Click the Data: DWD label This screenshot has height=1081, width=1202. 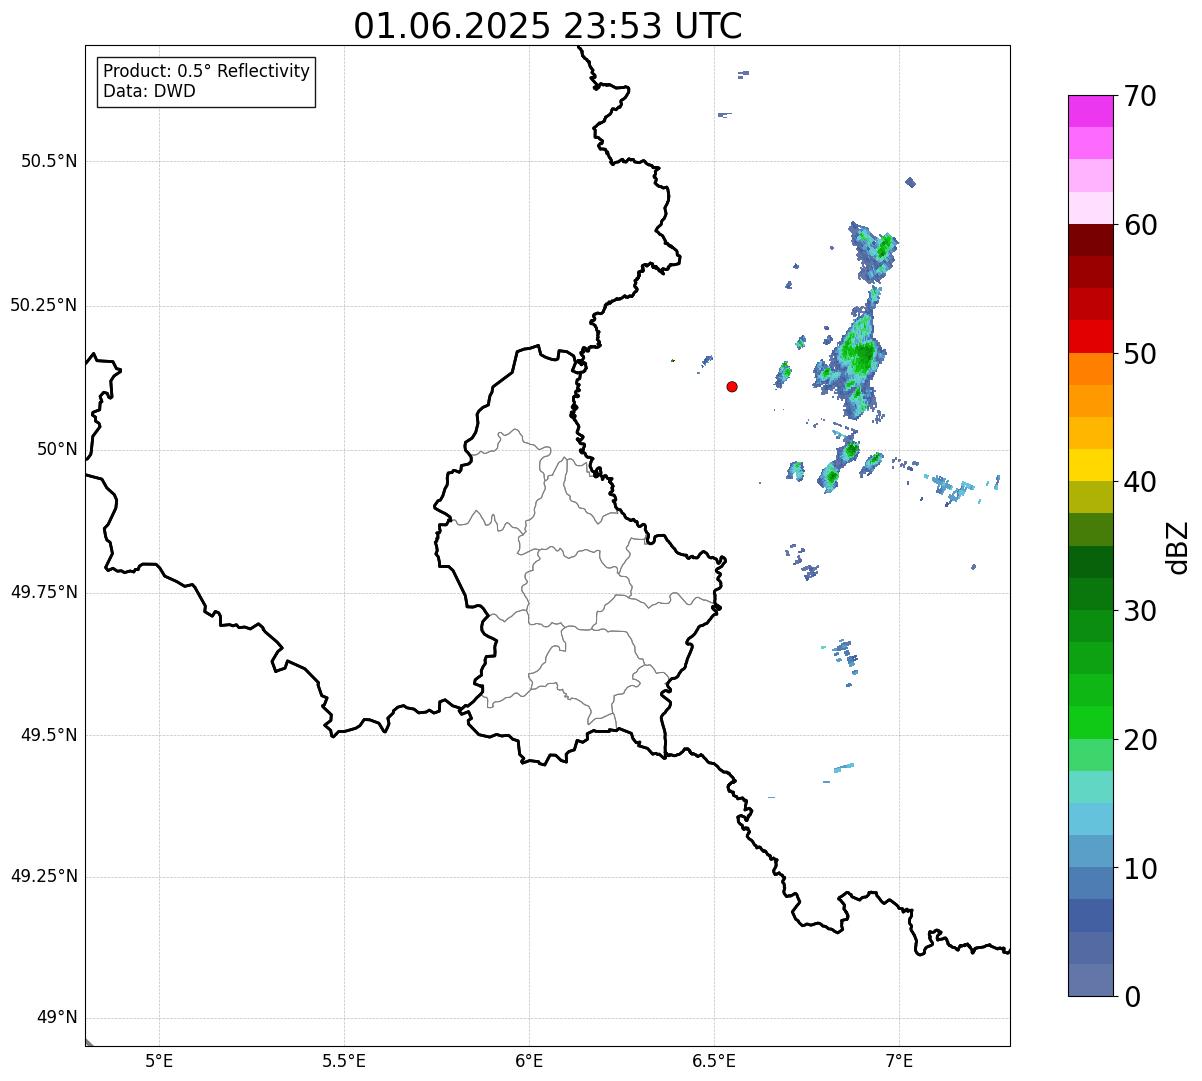point(149,91)
